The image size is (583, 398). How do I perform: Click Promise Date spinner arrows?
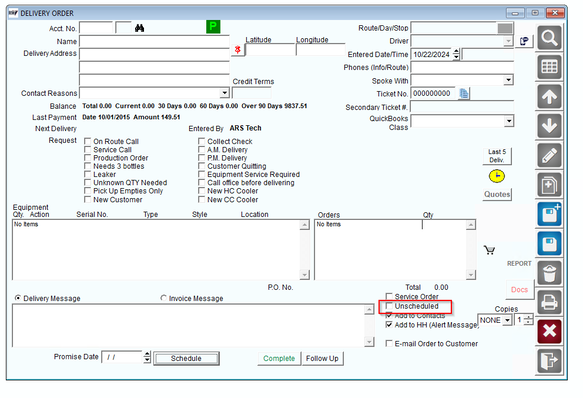[x=147, y=357]
